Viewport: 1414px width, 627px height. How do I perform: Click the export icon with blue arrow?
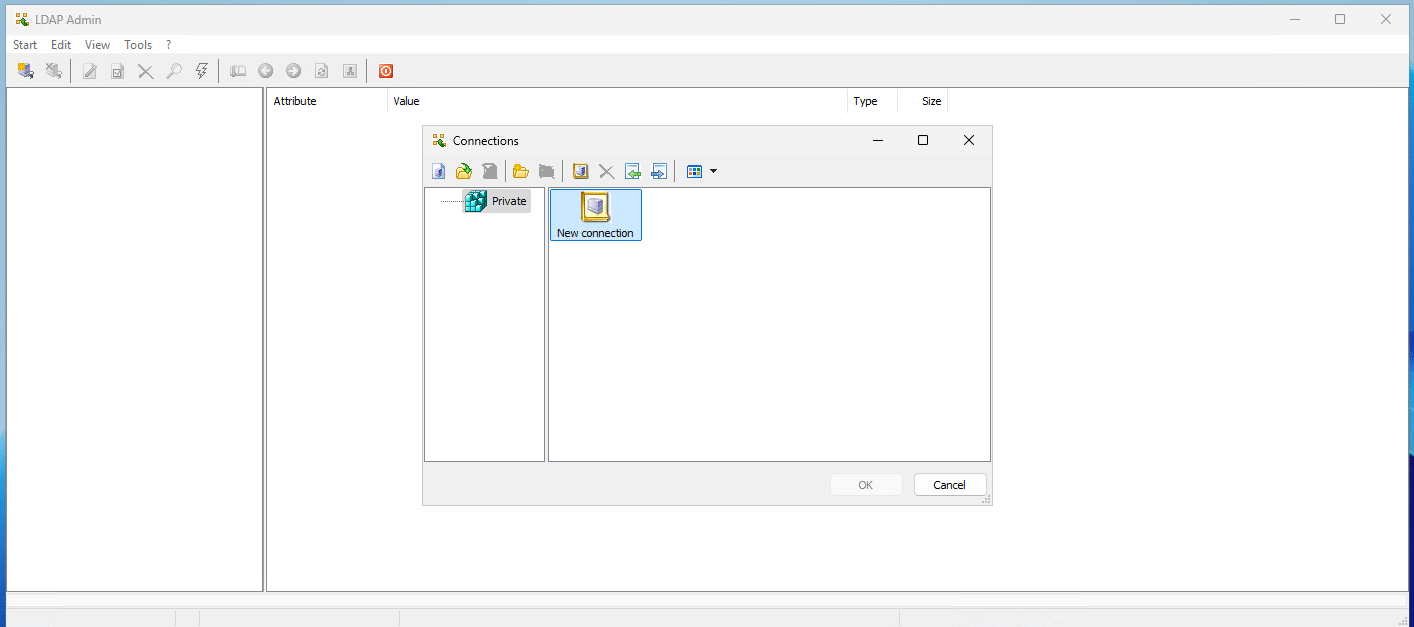tap(658, 171)
